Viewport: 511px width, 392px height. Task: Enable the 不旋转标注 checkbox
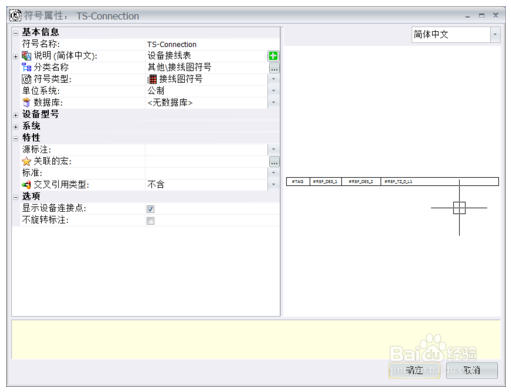pos(150,221)
